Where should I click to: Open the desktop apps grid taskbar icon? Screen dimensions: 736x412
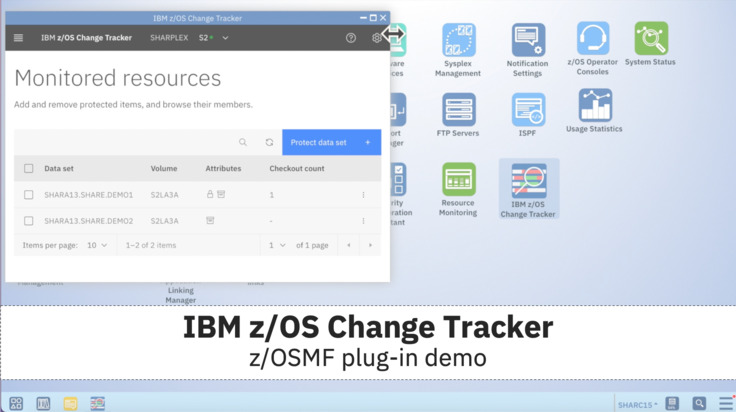coord(16,403)
